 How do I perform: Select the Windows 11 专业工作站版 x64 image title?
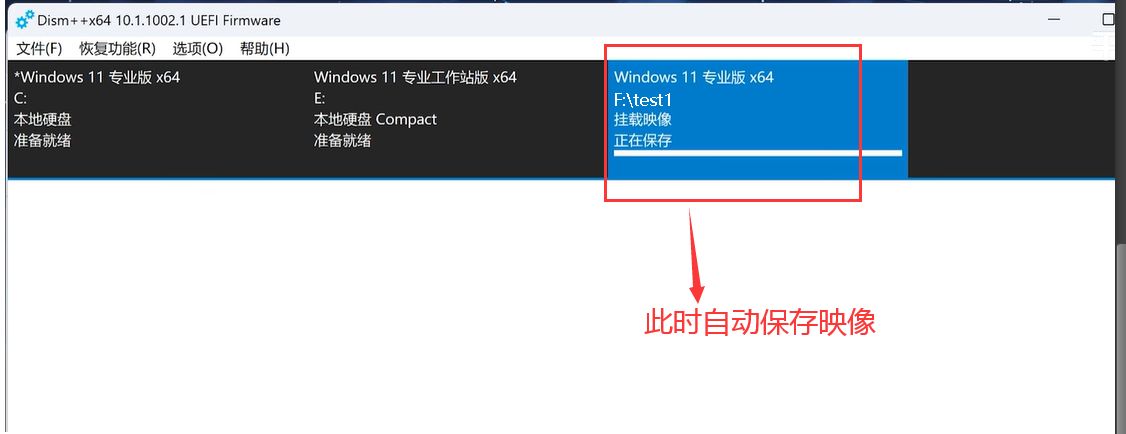click(415, 77)
